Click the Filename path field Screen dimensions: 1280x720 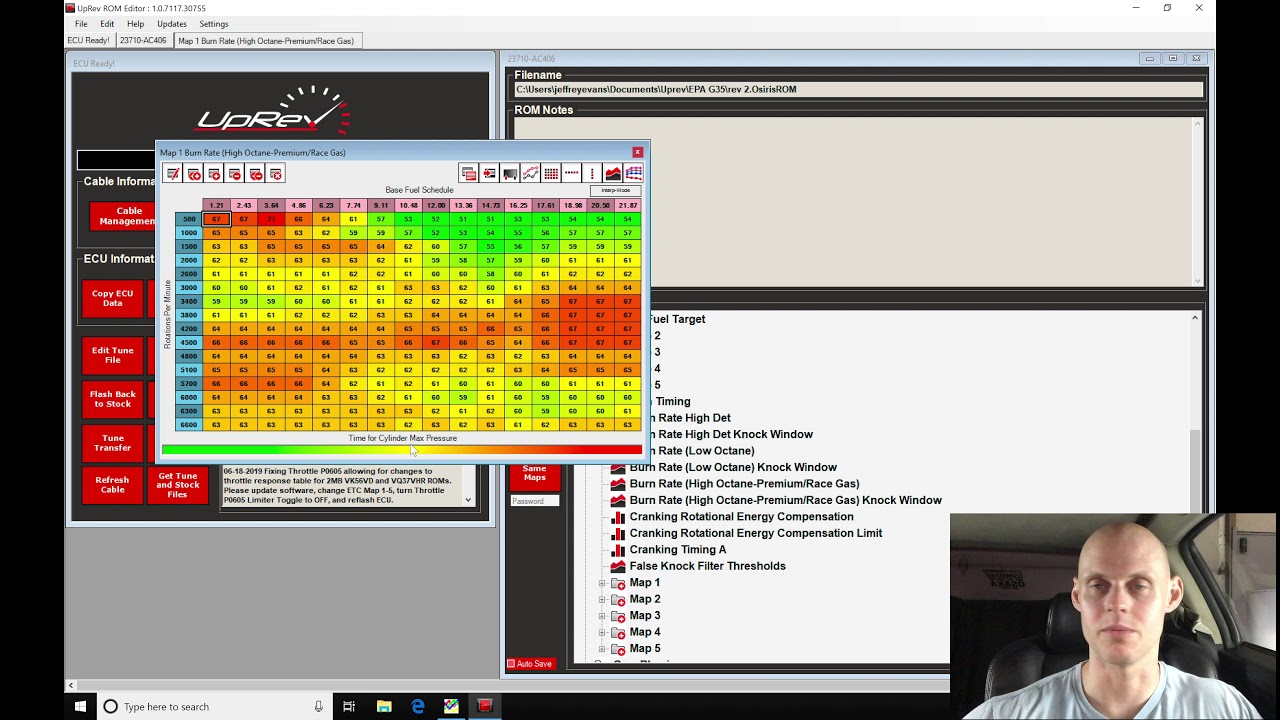pos(858,89)
